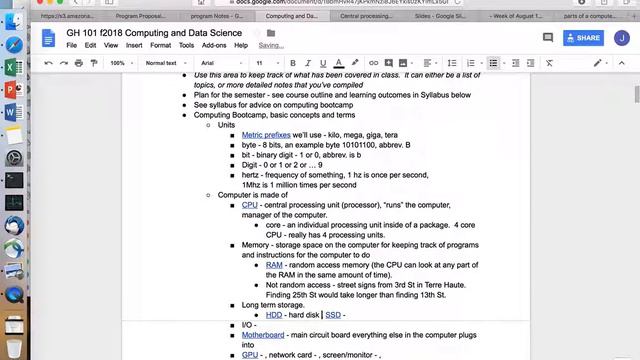Open the text alignment dropdown
Image resolution: width=640 pixels, height=360 pixels.
click(x=430, y=63)
